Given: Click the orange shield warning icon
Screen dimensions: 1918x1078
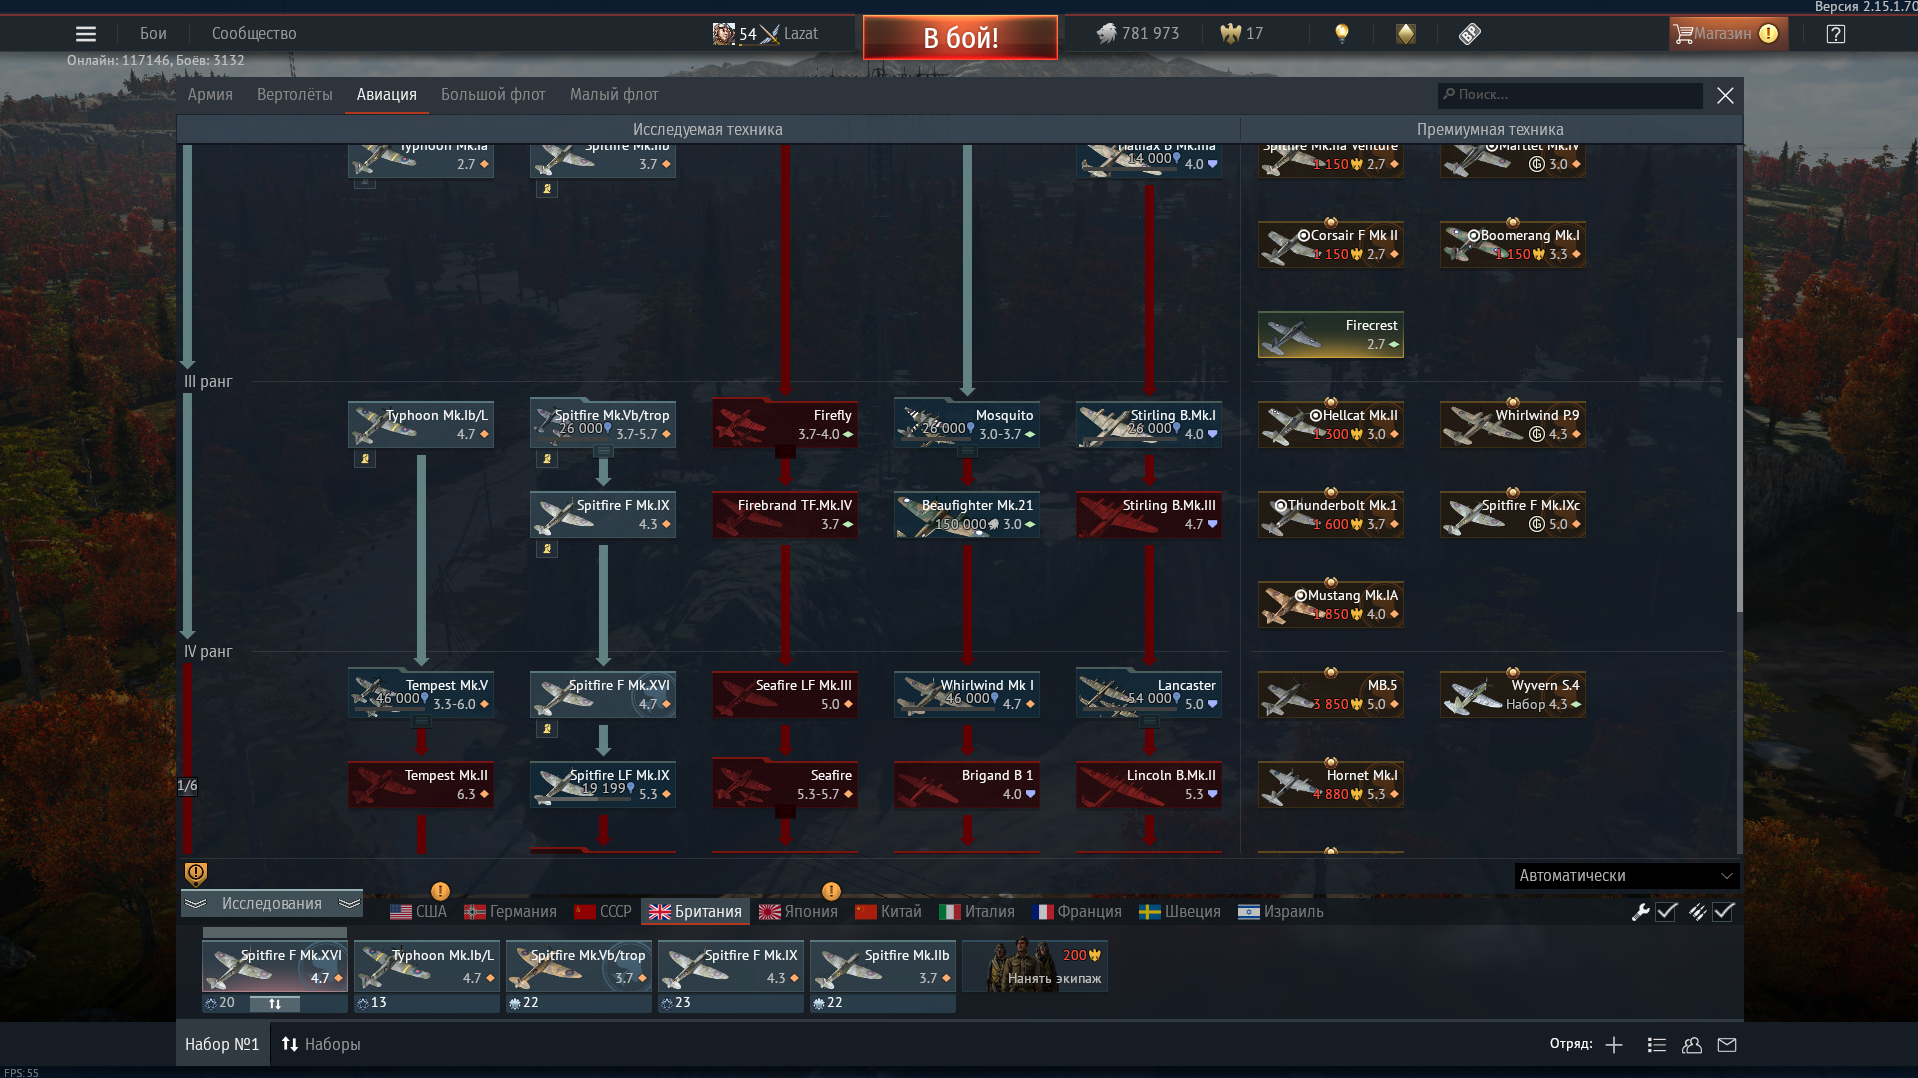Looking at the screenshot, I should 196,874.
